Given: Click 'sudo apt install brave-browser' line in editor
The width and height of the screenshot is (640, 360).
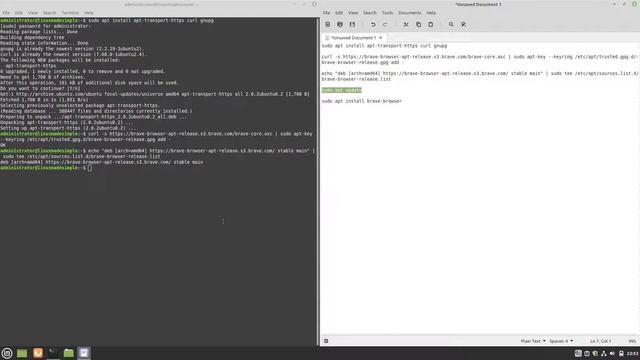Looking at the screenshot, I should click(x=362, y=101).
